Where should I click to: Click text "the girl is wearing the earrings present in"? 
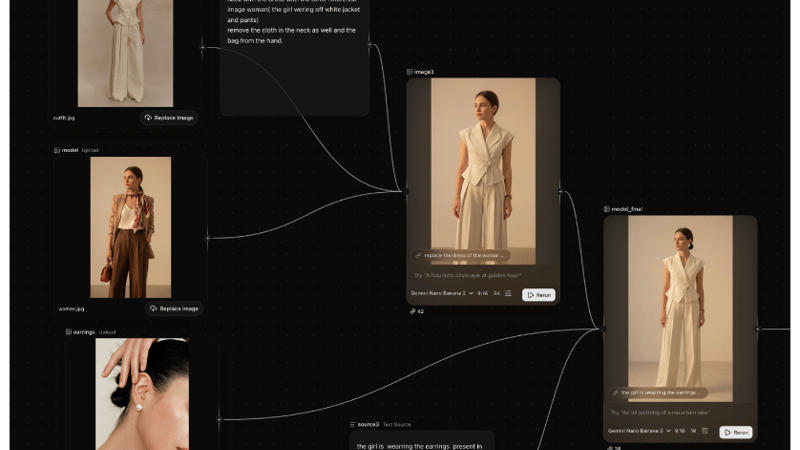pos(419,446)
